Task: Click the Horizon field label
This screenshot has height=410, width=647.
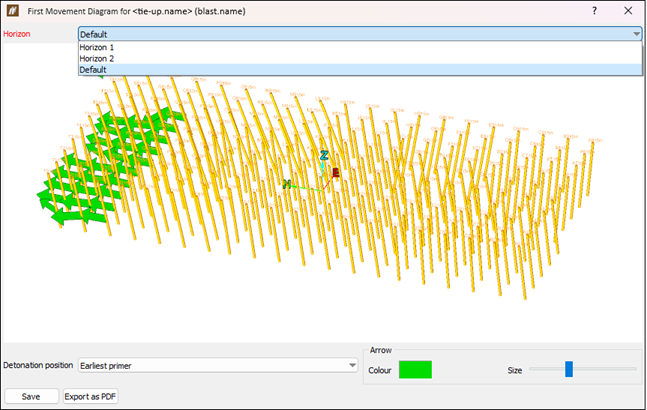Action: pos(17,34)
